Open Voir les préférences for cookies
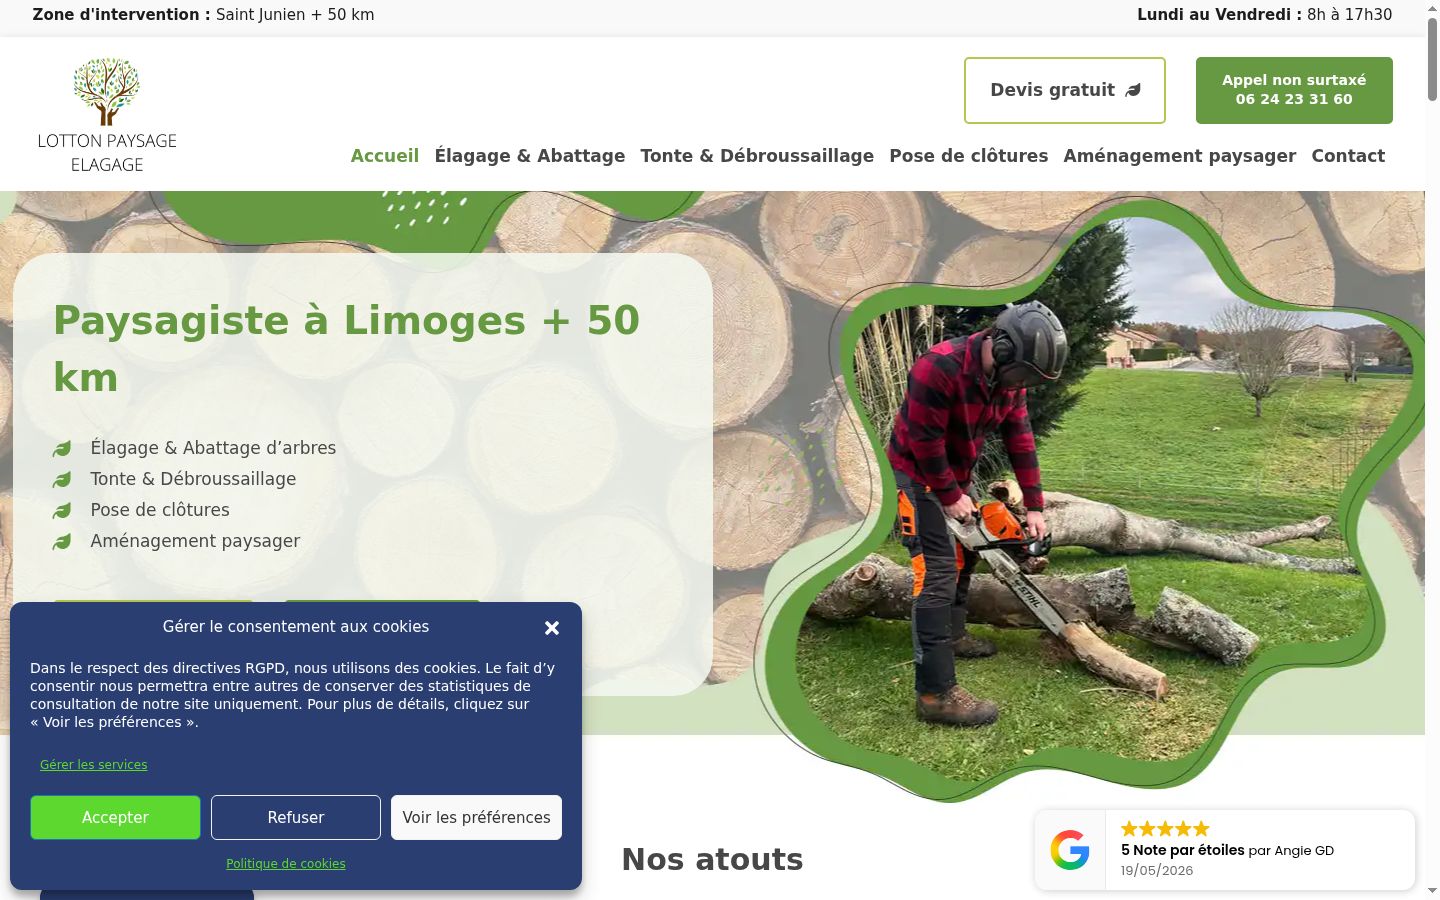The image size is (1440, 900). [x=476, y=817]
